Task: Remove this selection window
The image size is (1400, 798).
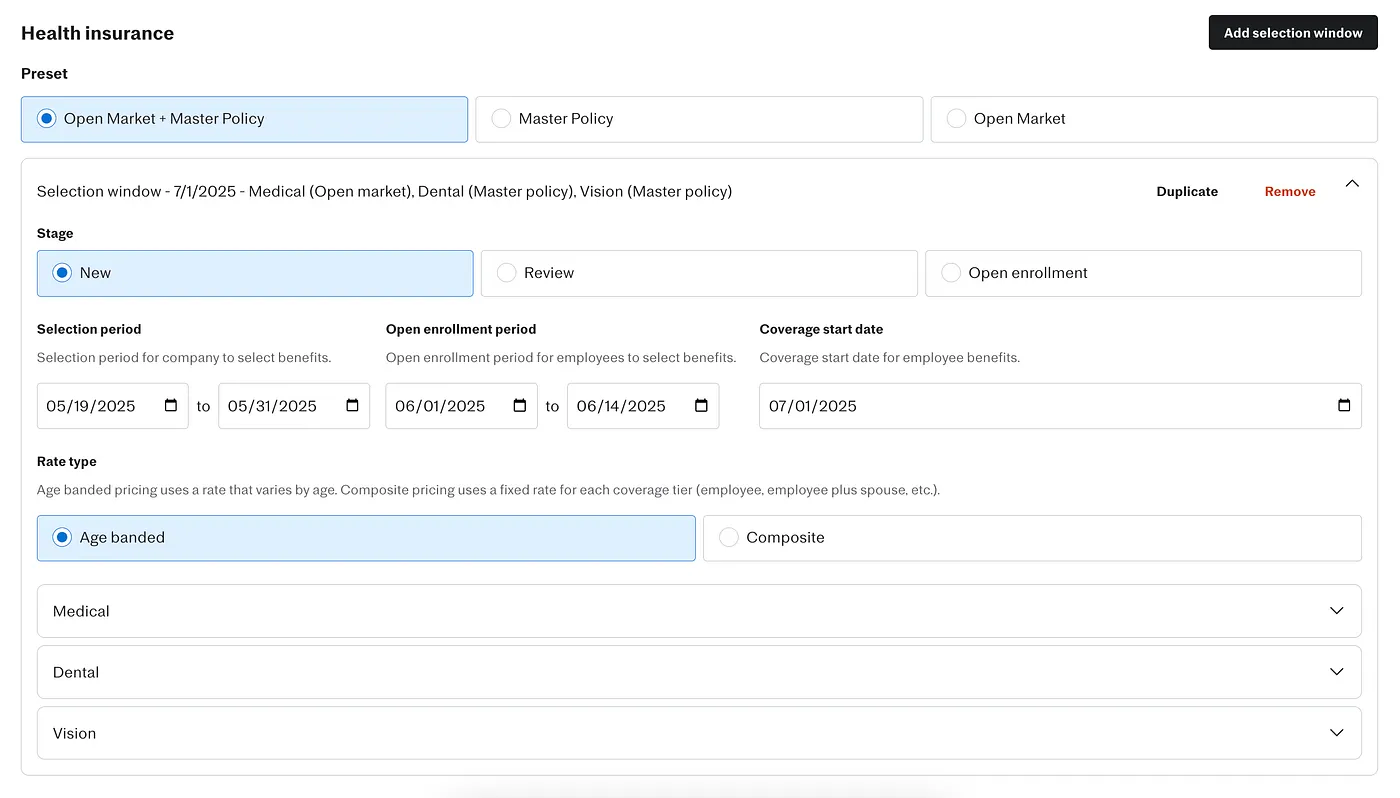Action: (1290, 191)
